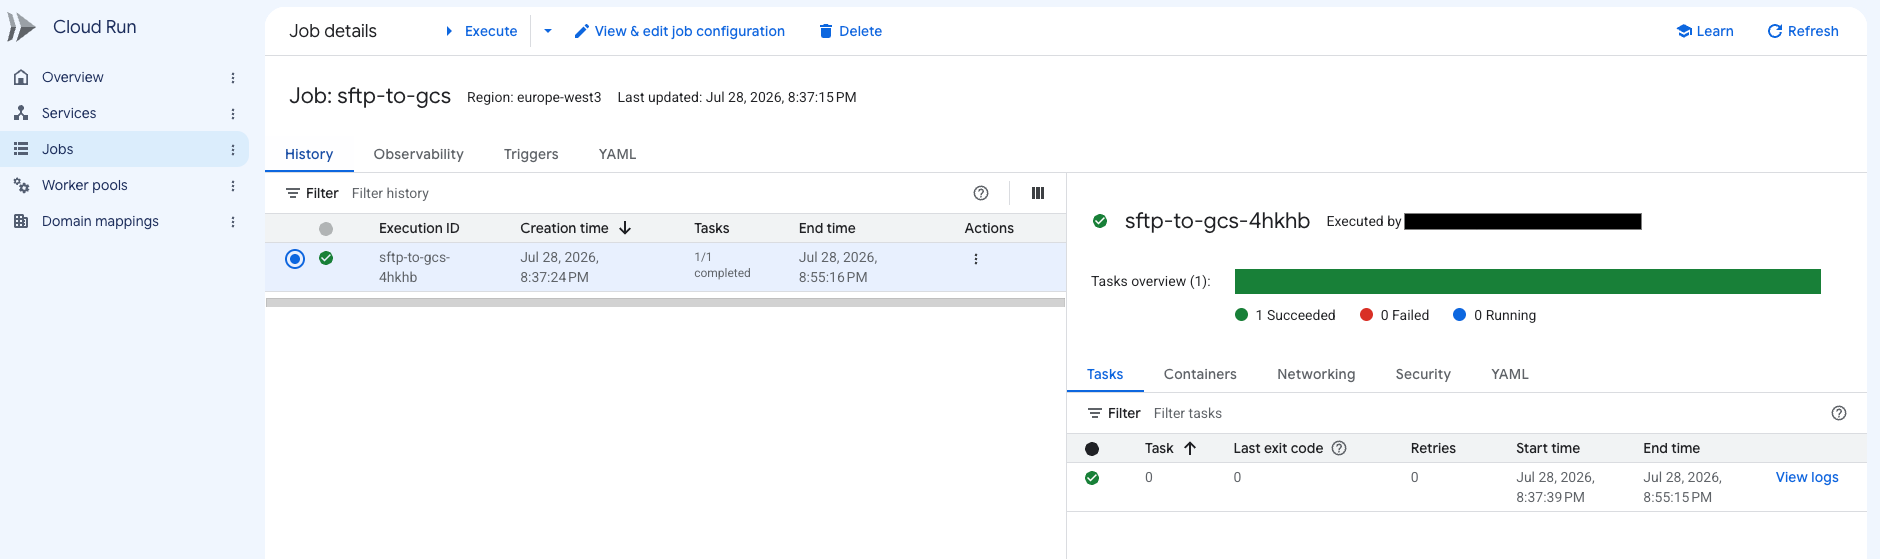The height and width of the screenshot is (559, 1880).
Task: Switch to the execution Tasks tab
Action: [x=1105, y=374]
